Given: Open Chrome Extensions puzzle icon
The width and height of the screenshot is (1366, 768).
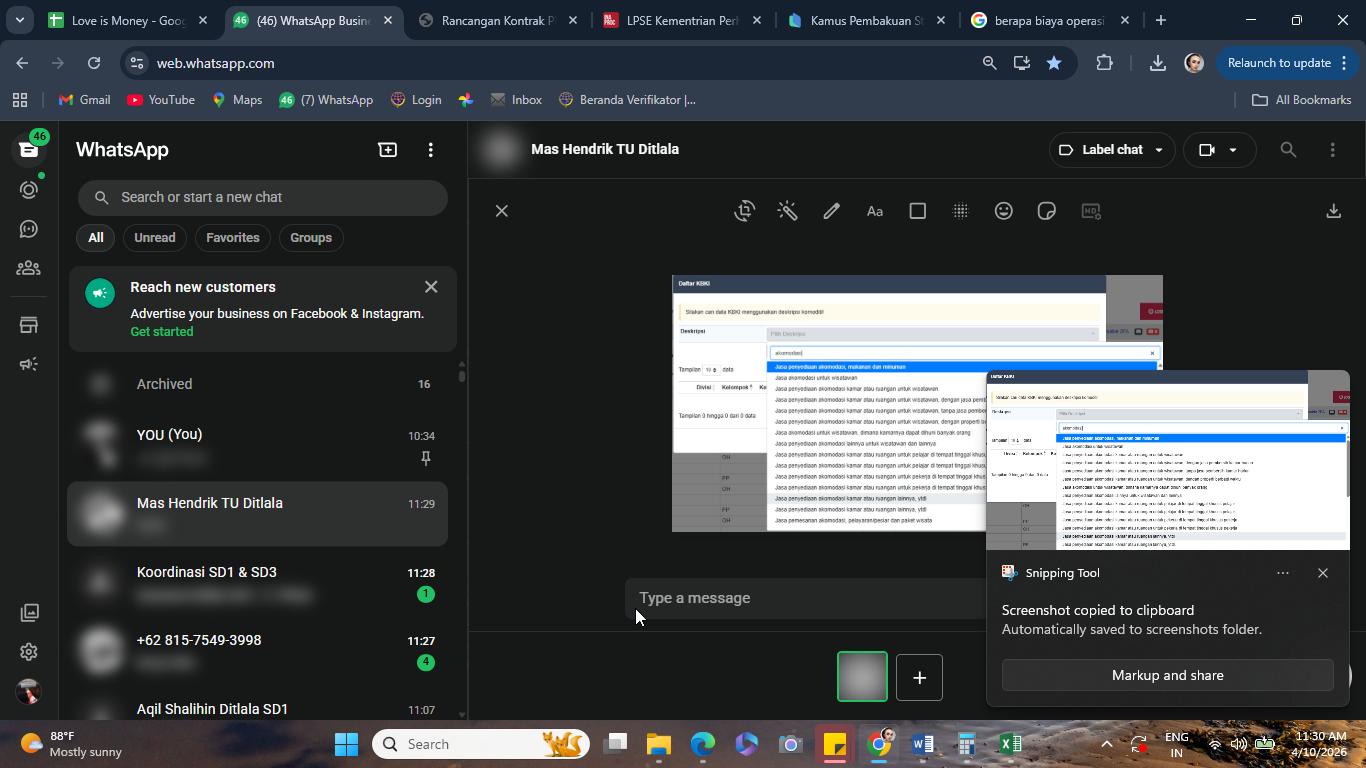Looking at the screenshot, I should [x=1104, y=63].
